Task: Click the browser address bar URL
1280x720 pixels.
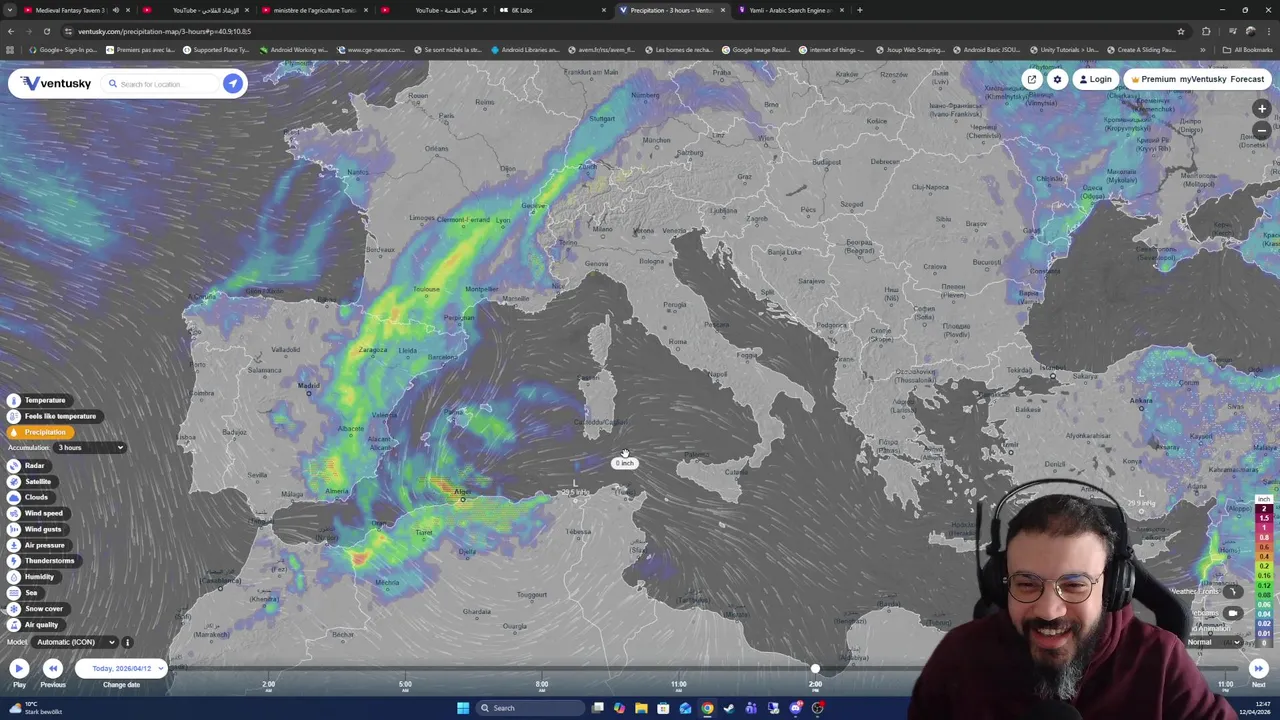Action: click(164, 31)
